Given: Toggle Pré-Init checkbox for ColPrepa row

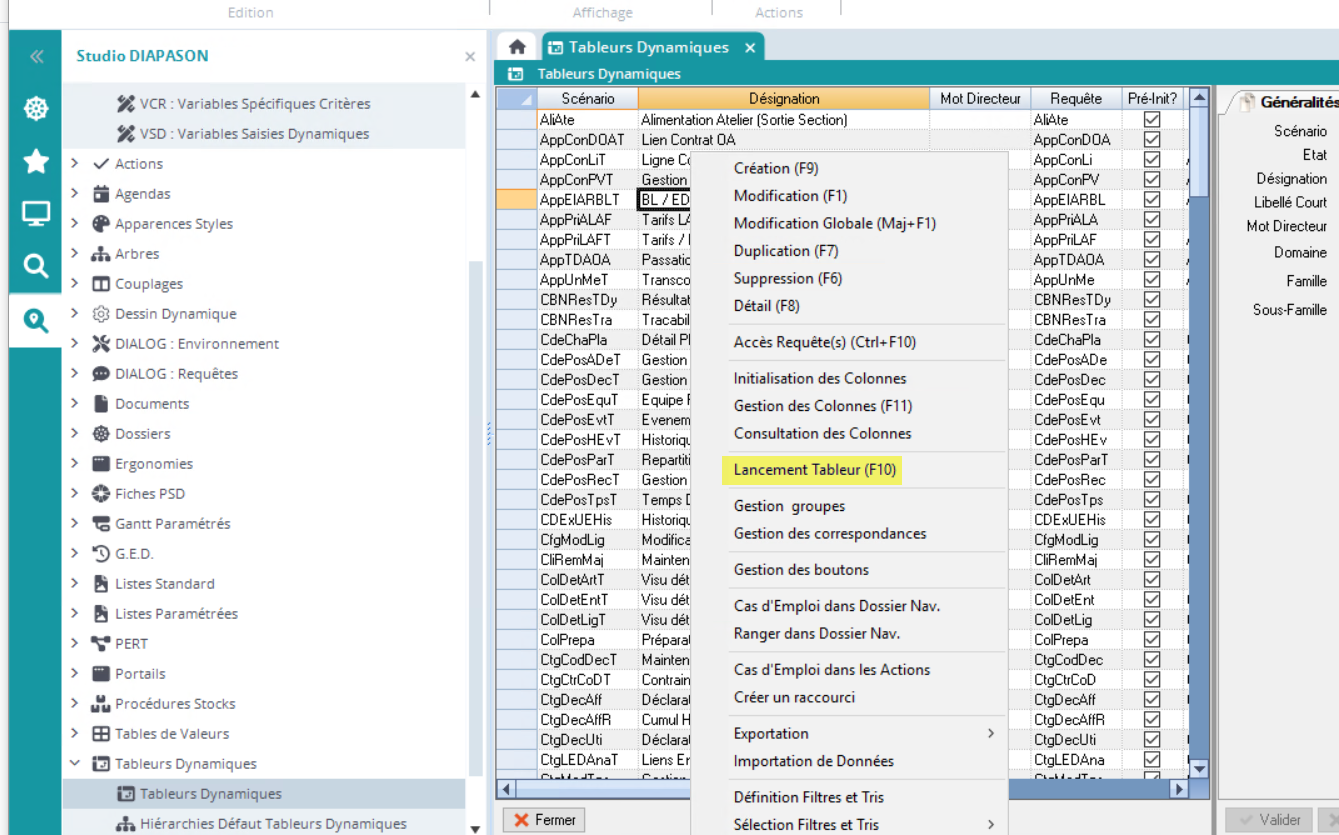Looking at the screenshot, I should click(1152, 640).
